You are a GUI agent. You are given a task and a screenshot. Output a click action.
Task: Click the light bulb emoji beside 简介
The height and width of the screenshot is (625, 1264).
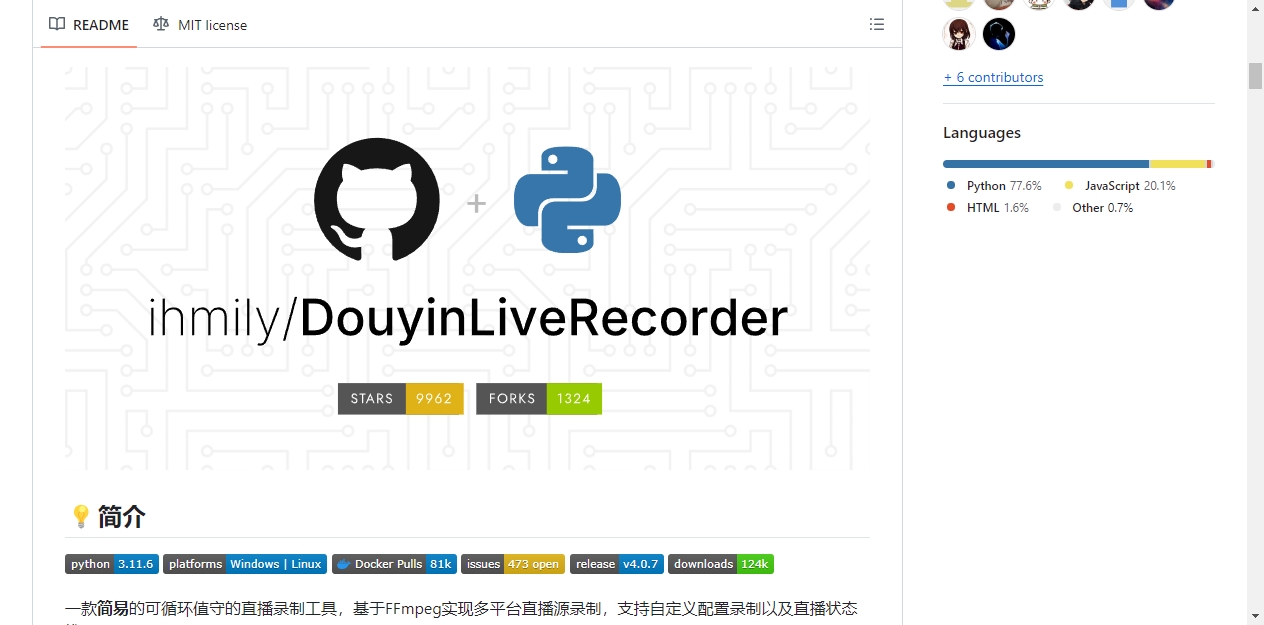tap(81, 517)
